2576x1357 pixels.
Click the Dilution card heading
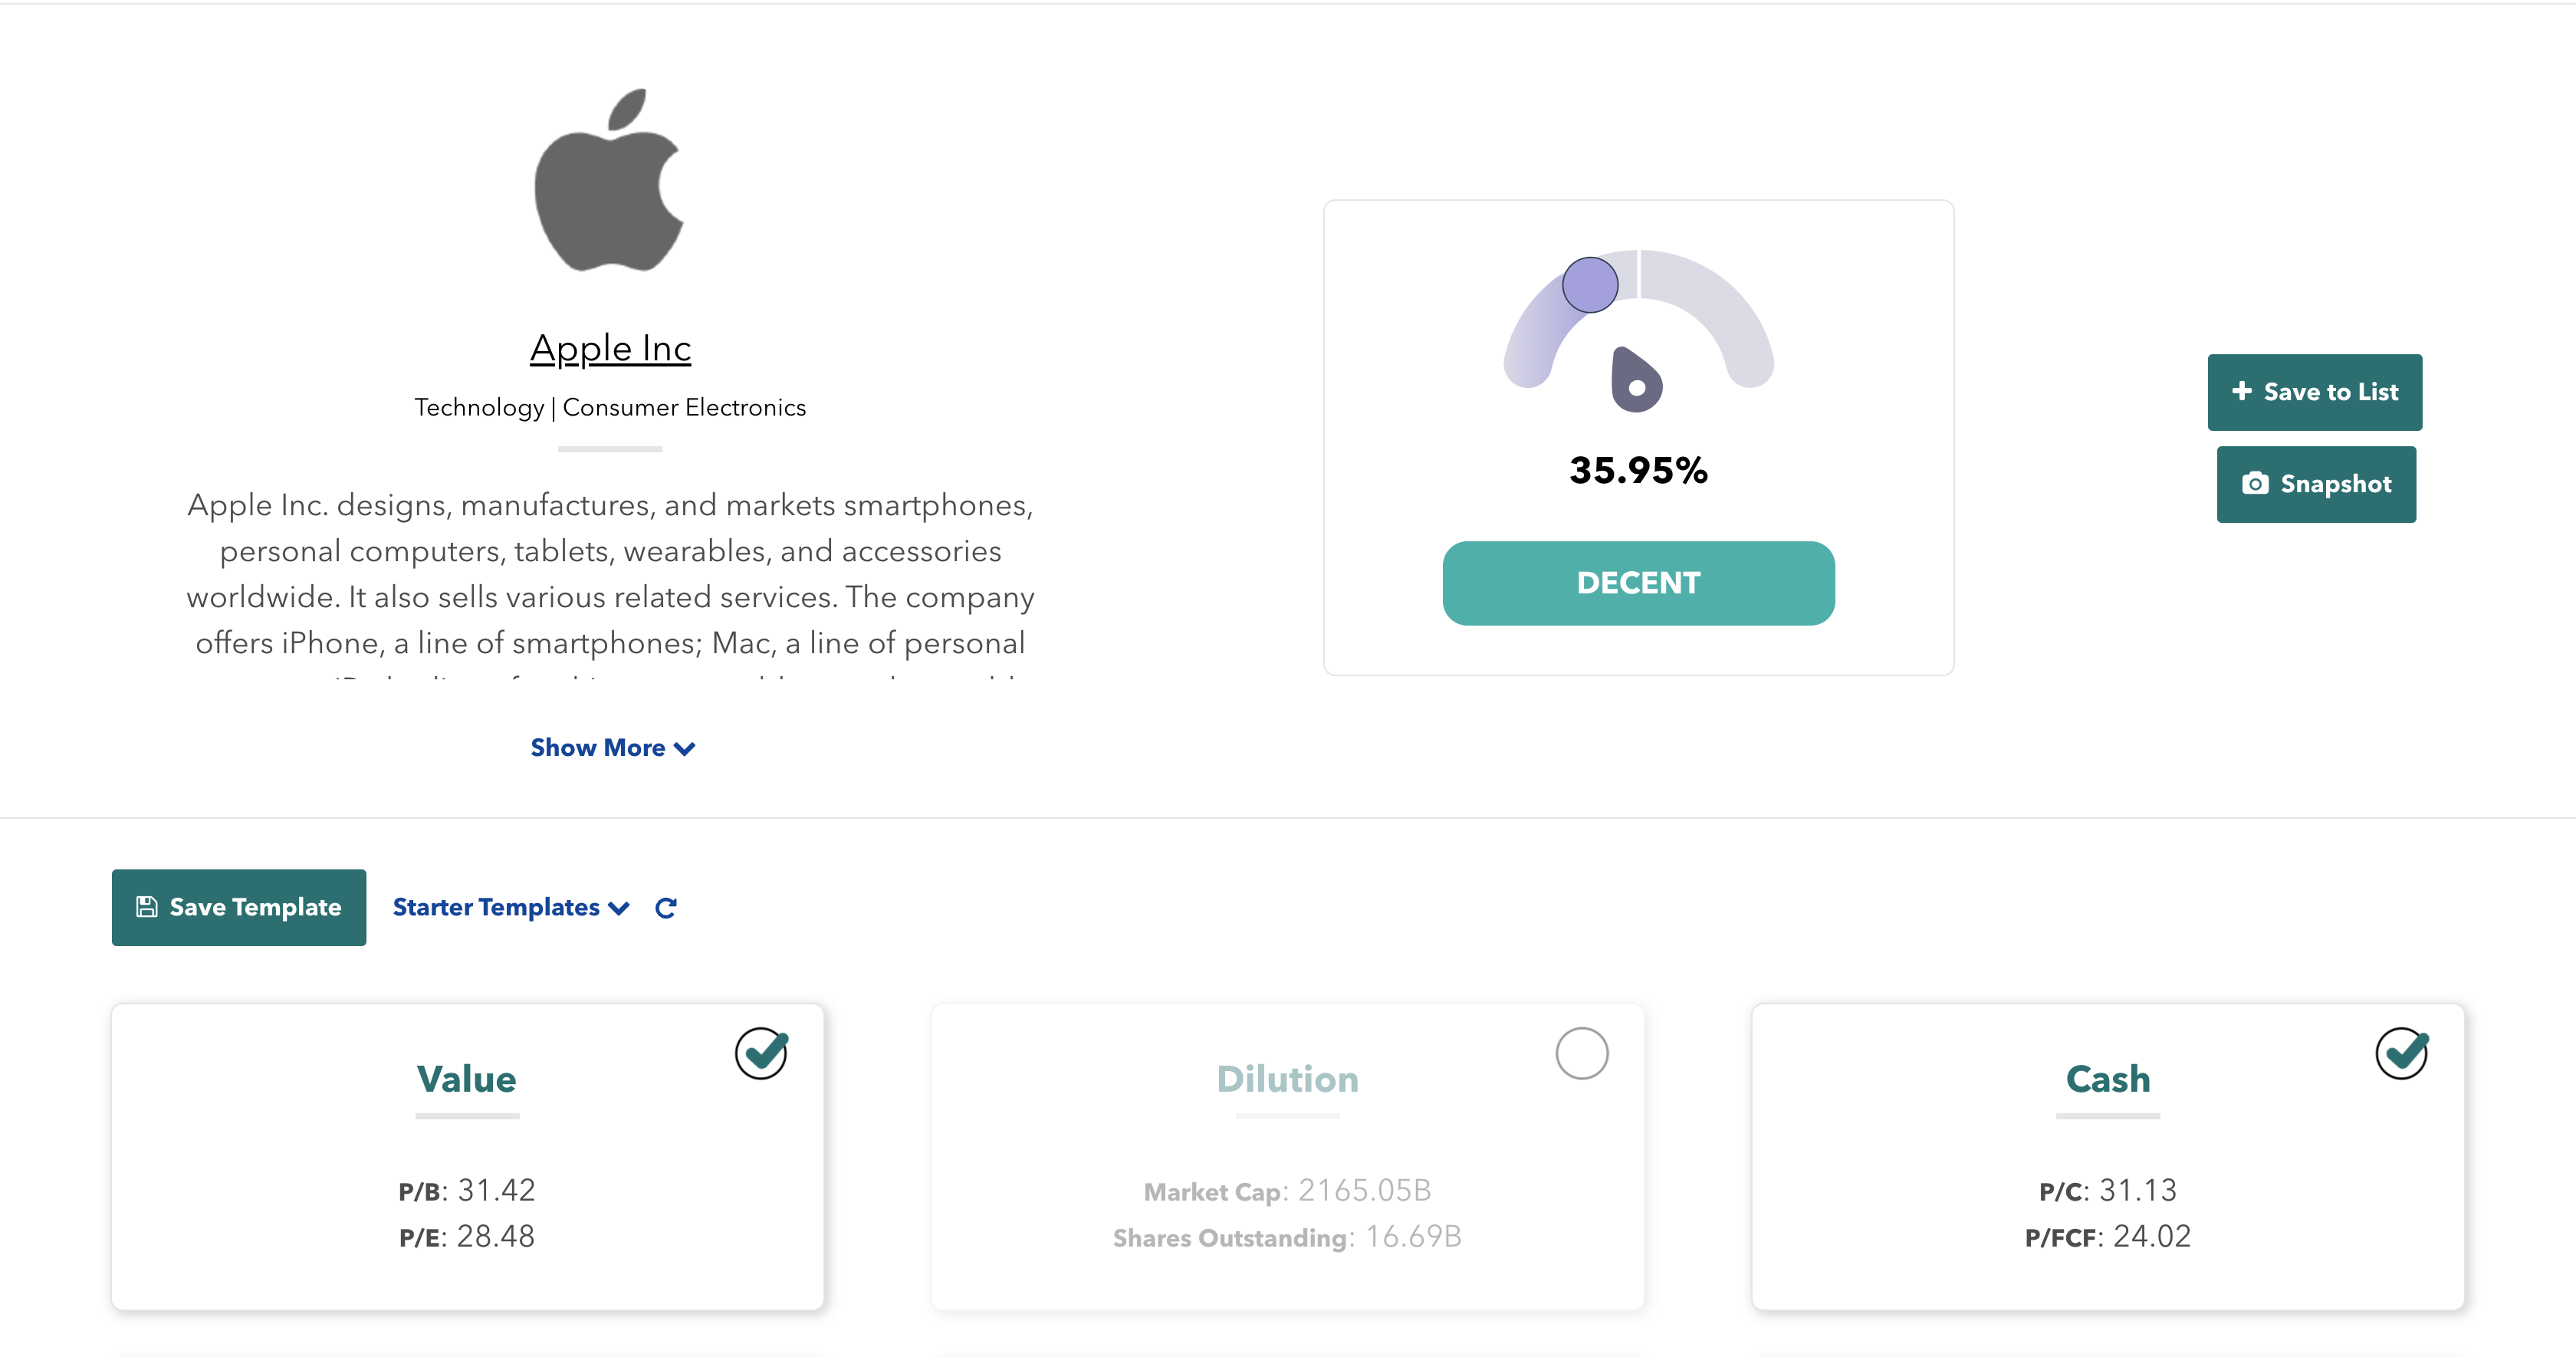tap(1287, 1079)
